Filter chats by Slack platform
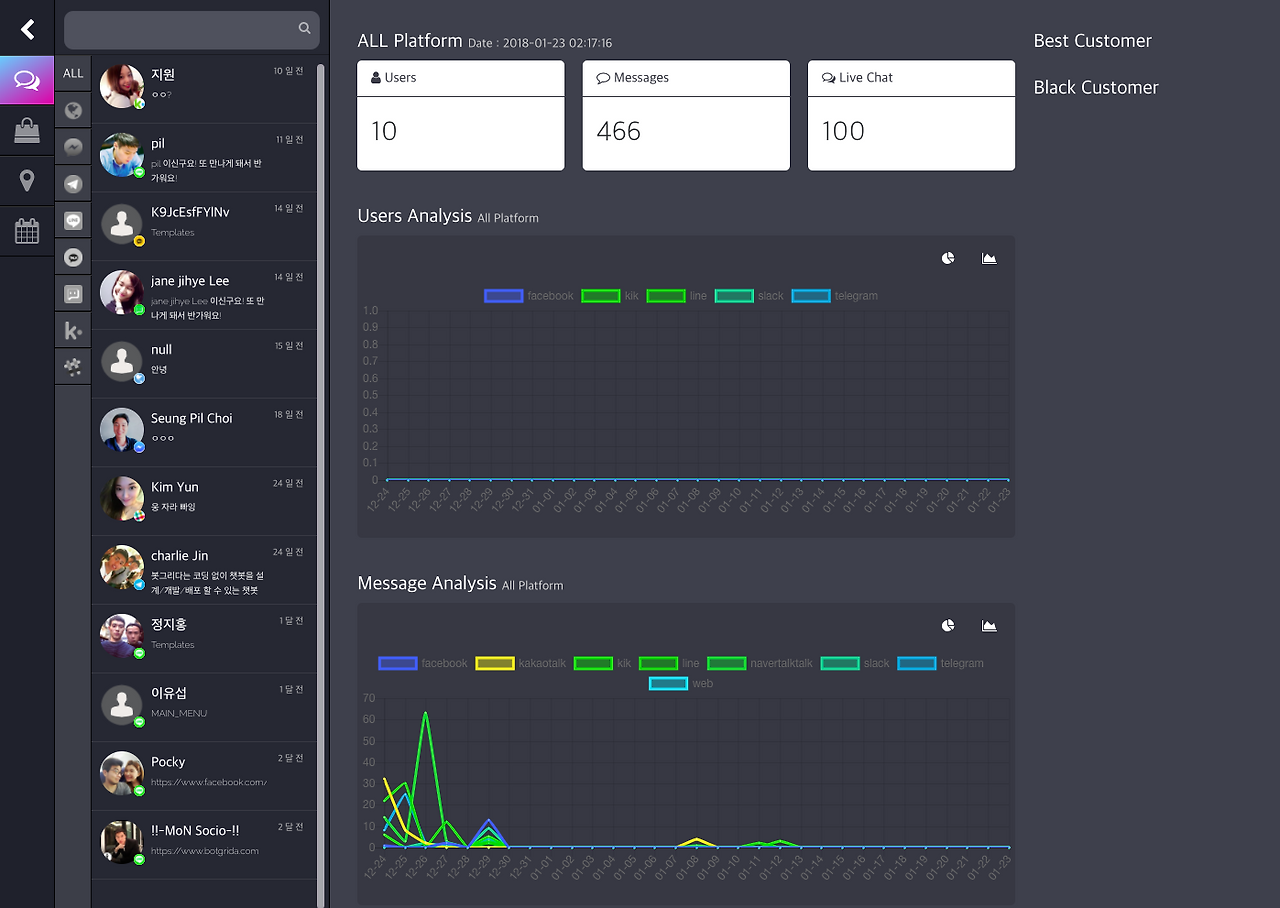This screenshot has width=1280, height=908. tap(73, 367)
